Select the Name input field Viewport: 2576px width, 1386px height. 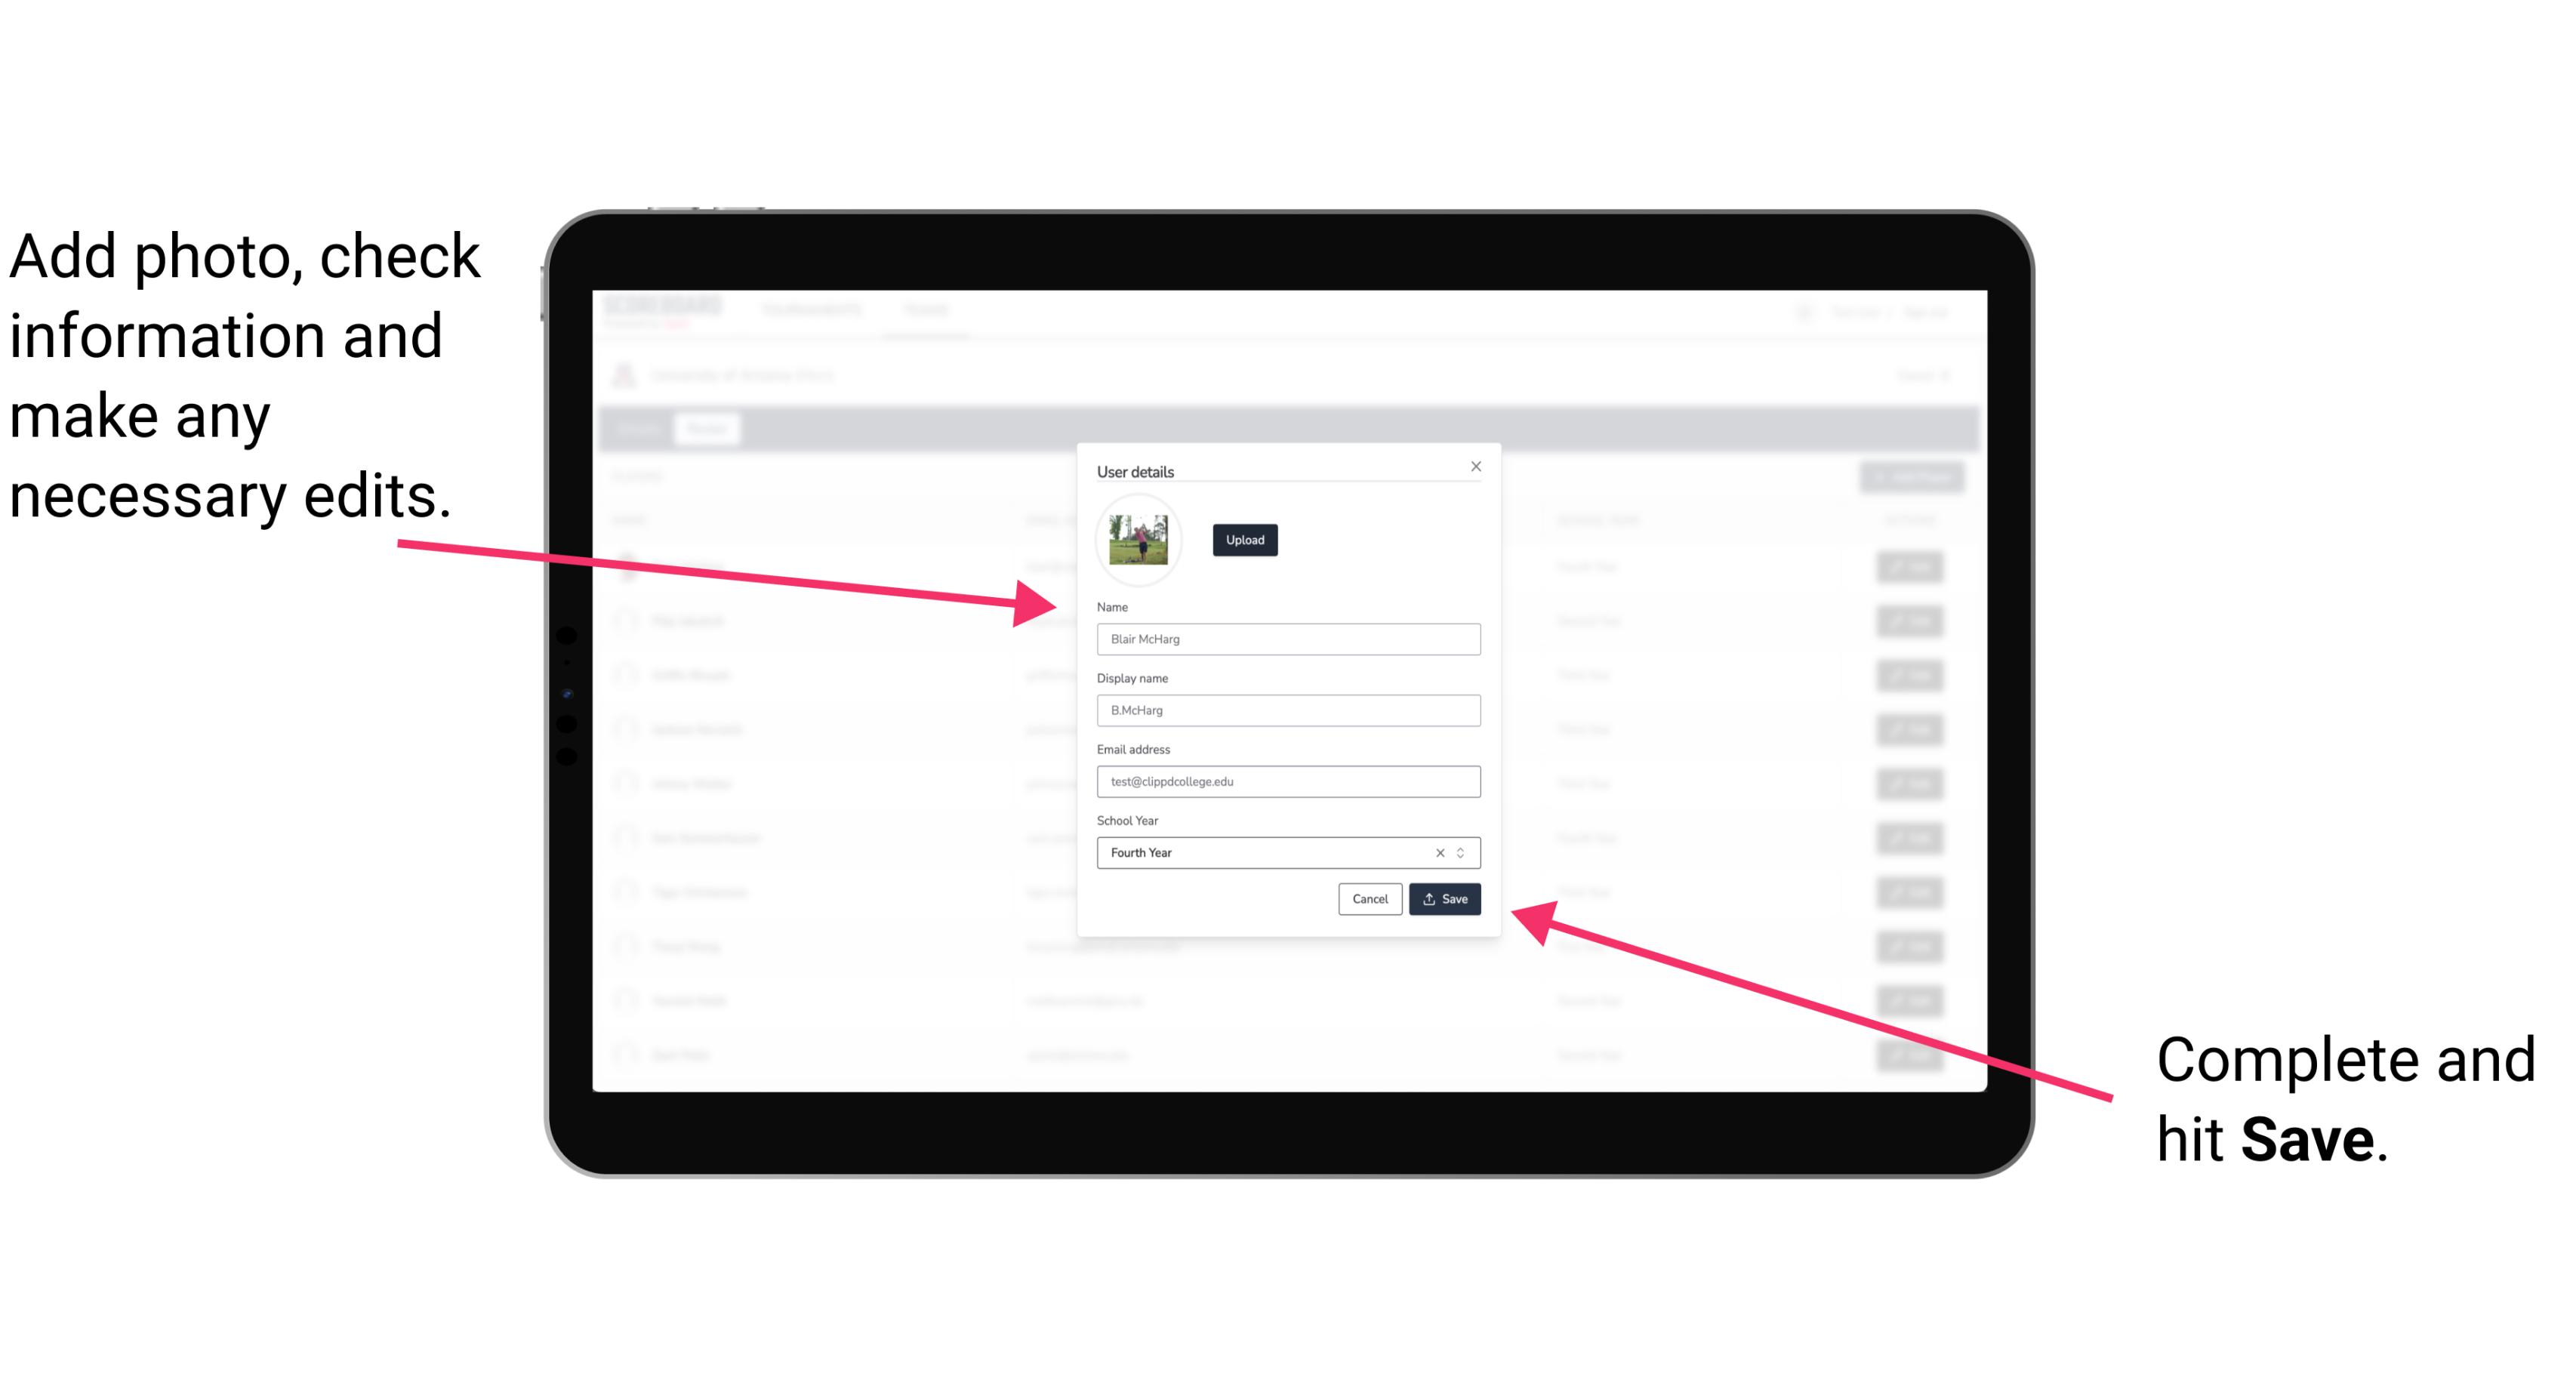click(x=1289, y=639)
